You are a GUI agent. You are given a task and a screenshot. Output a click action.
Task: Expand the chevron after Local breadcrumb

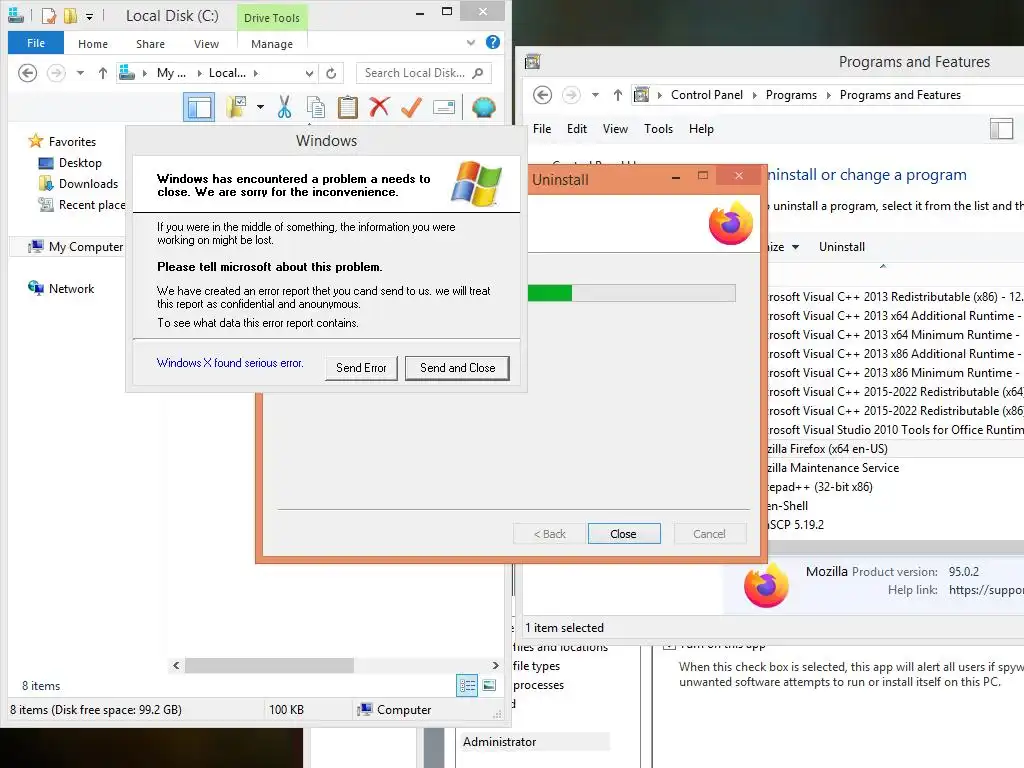point(256,73)
